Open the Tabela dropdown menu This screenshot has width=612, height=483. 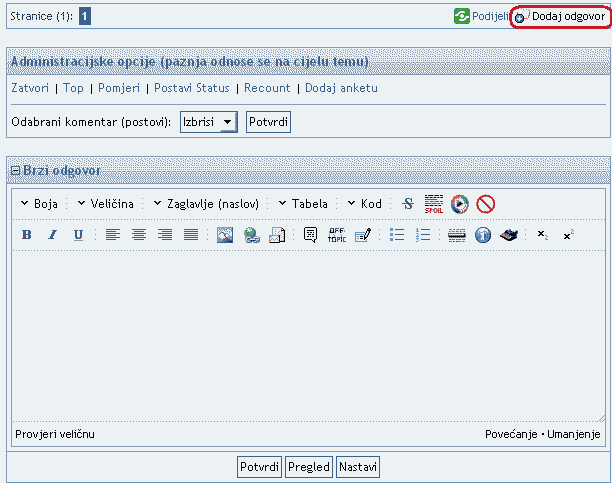click(x=302, y=204)
